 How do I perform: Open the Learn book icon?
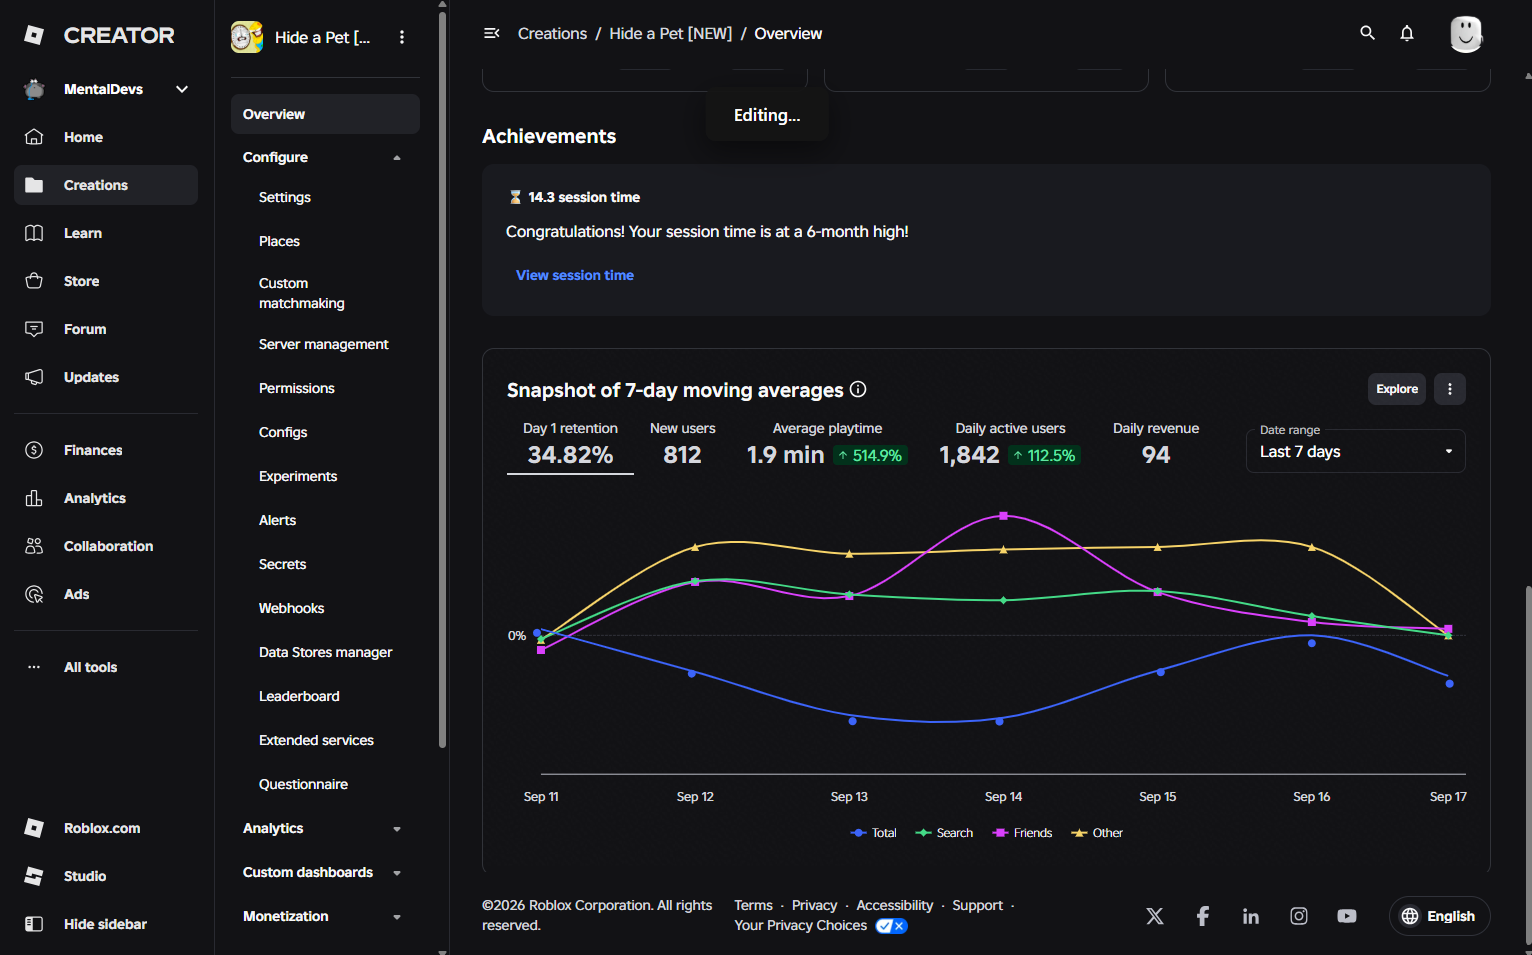tap(34, 233)
